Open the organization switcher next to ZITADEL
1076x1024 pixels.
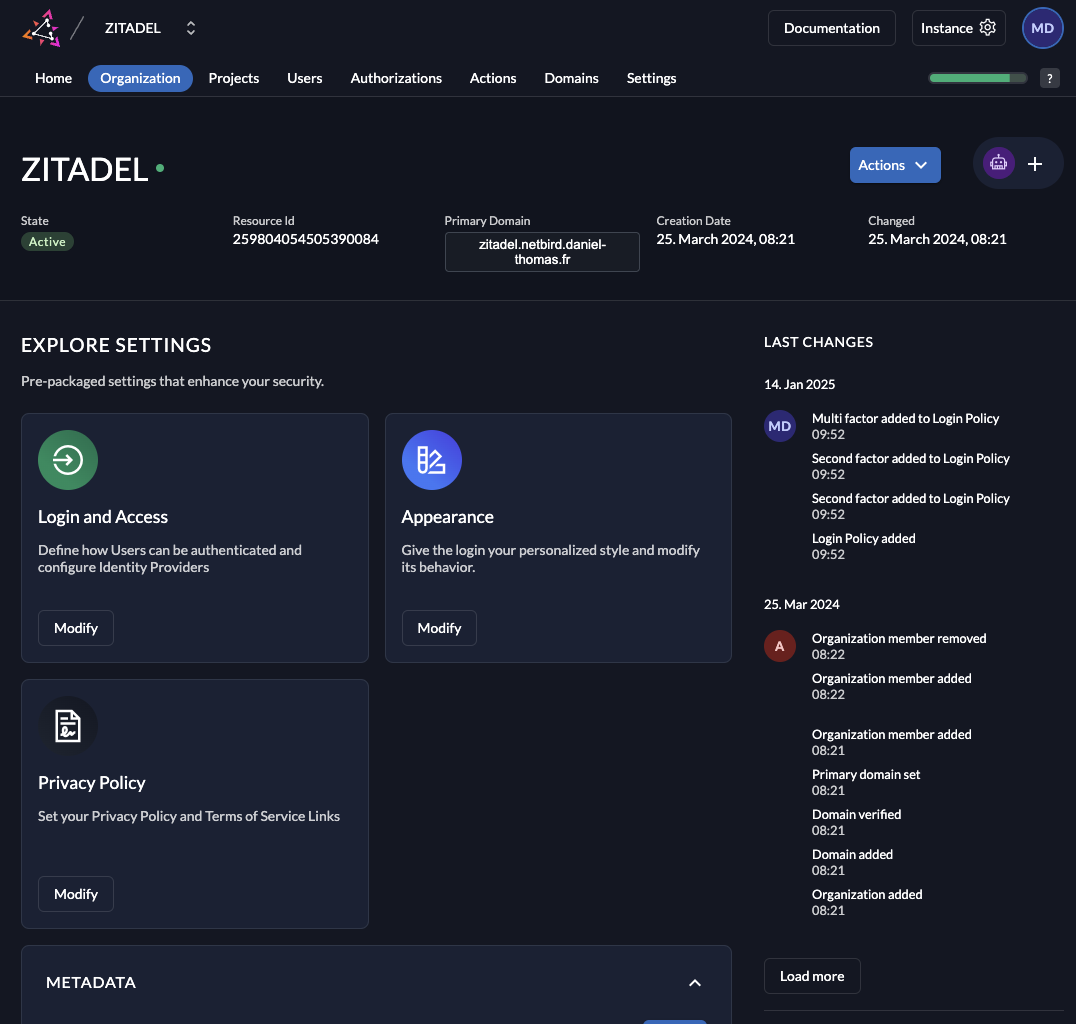tap(190, 27)
